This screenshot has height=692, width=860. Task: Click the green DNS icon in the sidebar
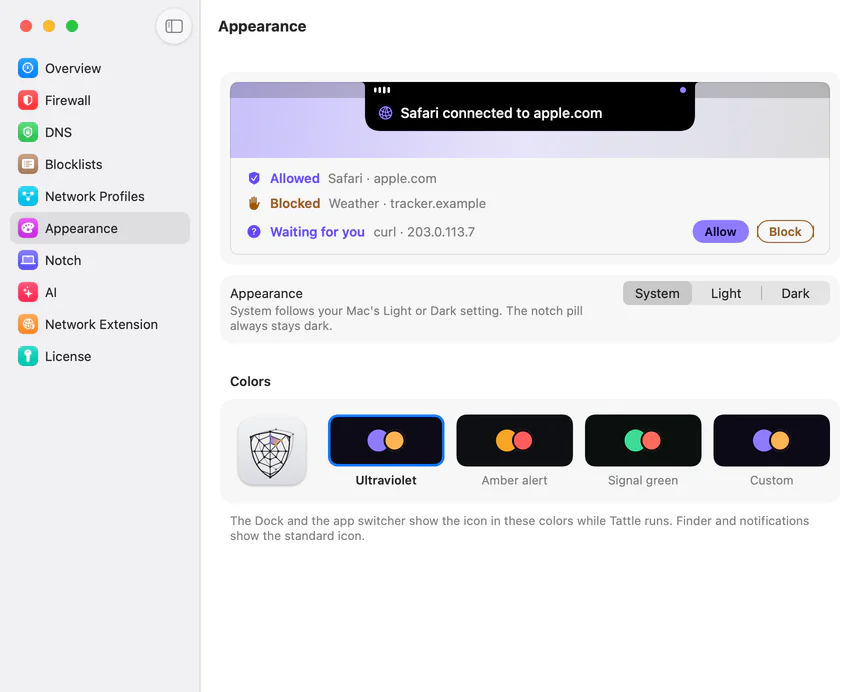pos(28,132)
